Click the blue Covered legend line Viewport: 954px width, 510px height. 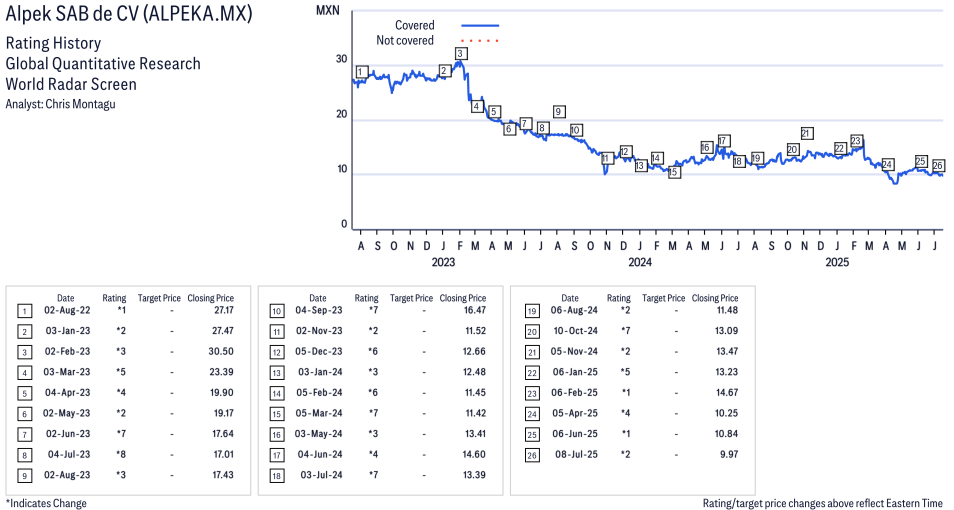click(480, 26)
